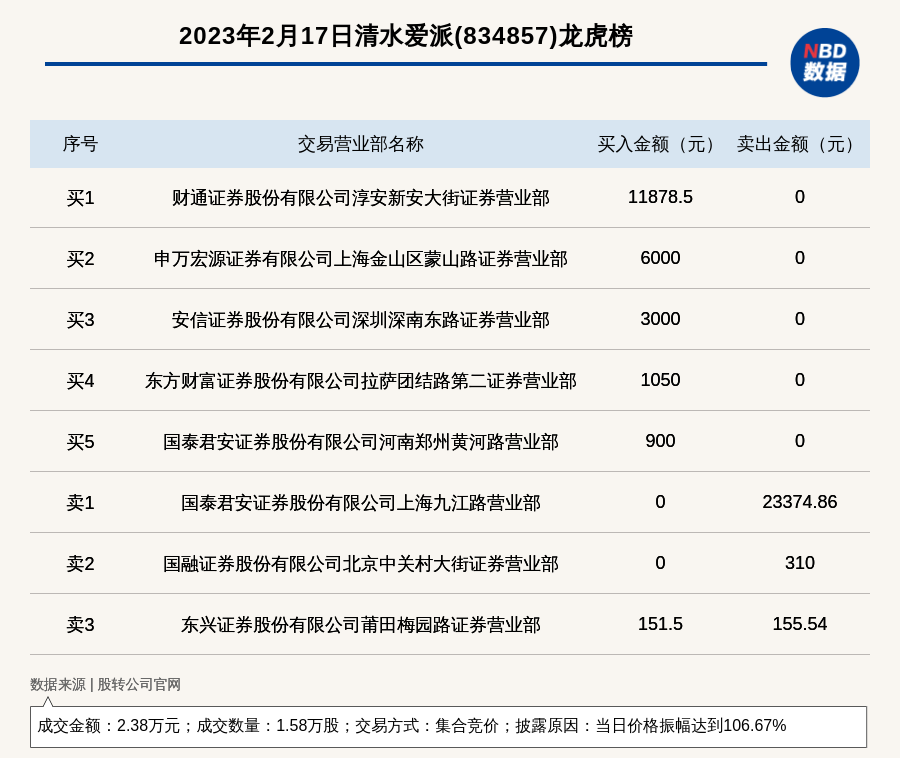Click the buy amount 1050
900x758 pixels.
pyautogui.click(x=660, y=380)
